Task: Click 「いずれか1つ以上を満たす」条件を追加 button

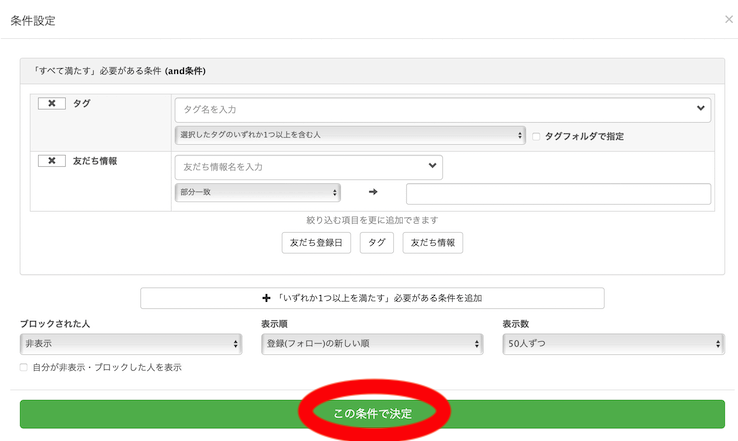Action: pos(372,298)
